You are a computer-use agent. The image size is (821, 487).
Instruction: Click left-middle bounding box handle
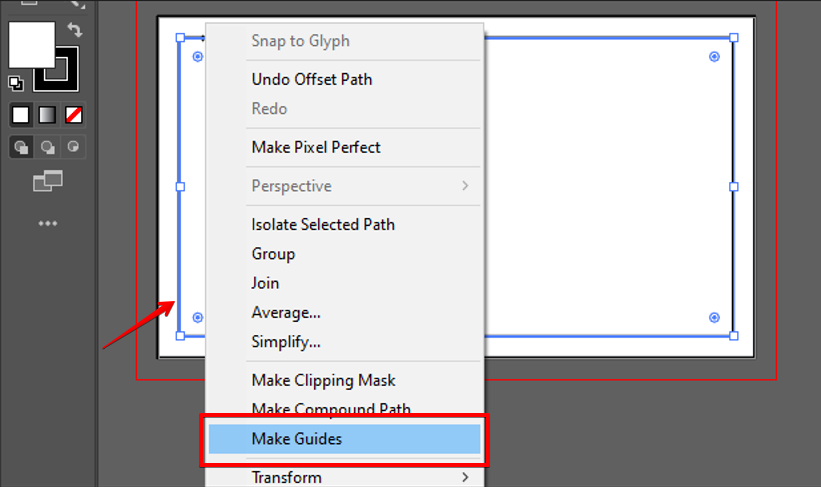180,187
